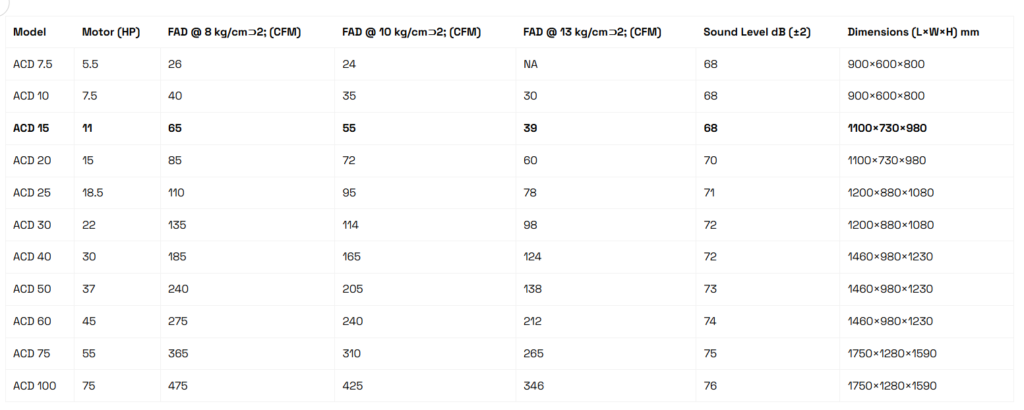Click the ACD 50 model cell
Screen dimensions: 1024x410
click(x=29, y=289)
